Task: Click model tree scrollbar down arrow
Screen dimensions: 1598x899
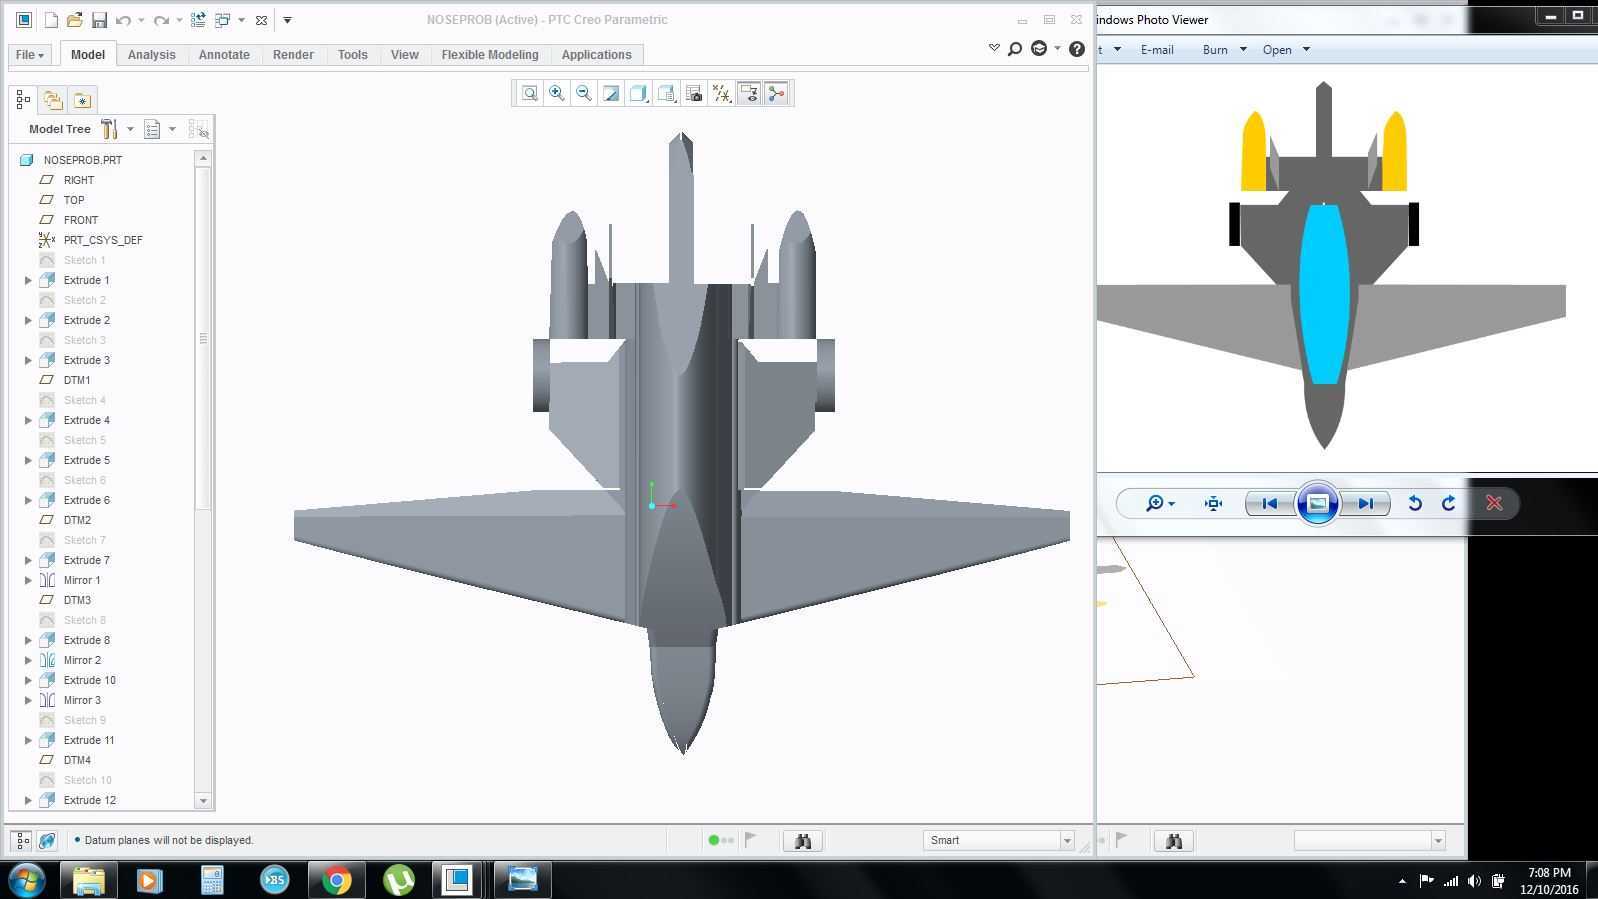Action: tap(203, 800)
